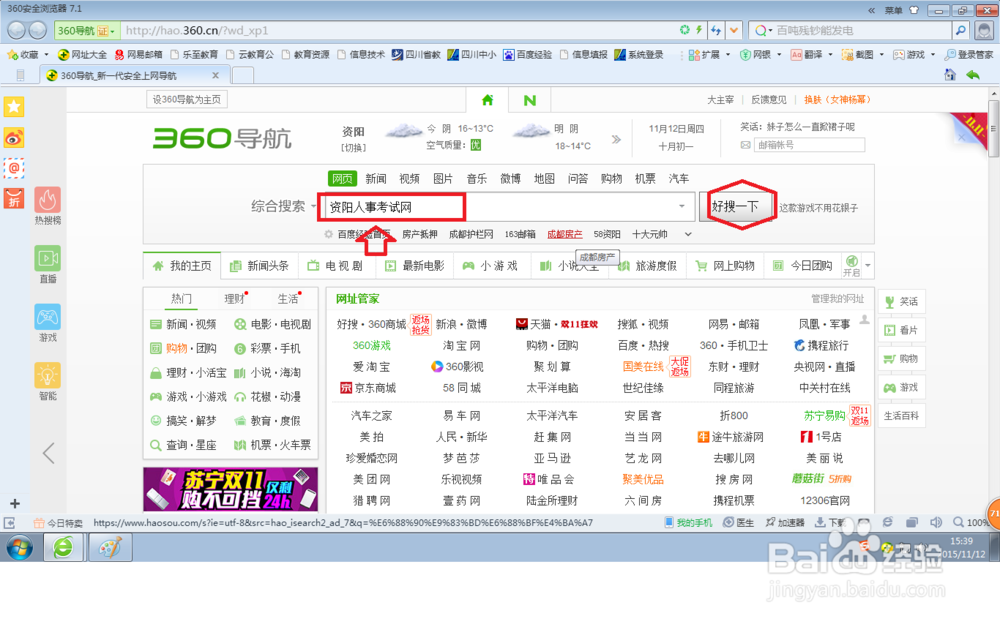Open 360 browser from the taskbar
1000x624 pixels.
click(63, 547)
